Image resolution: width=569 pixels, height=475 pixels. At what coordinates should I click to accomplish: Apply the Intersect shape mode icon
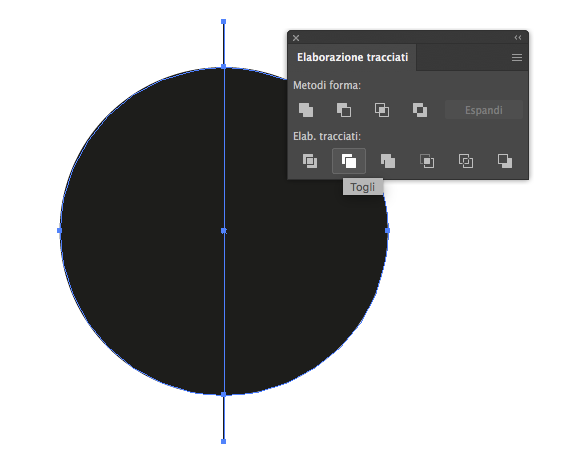pos(382,110)
